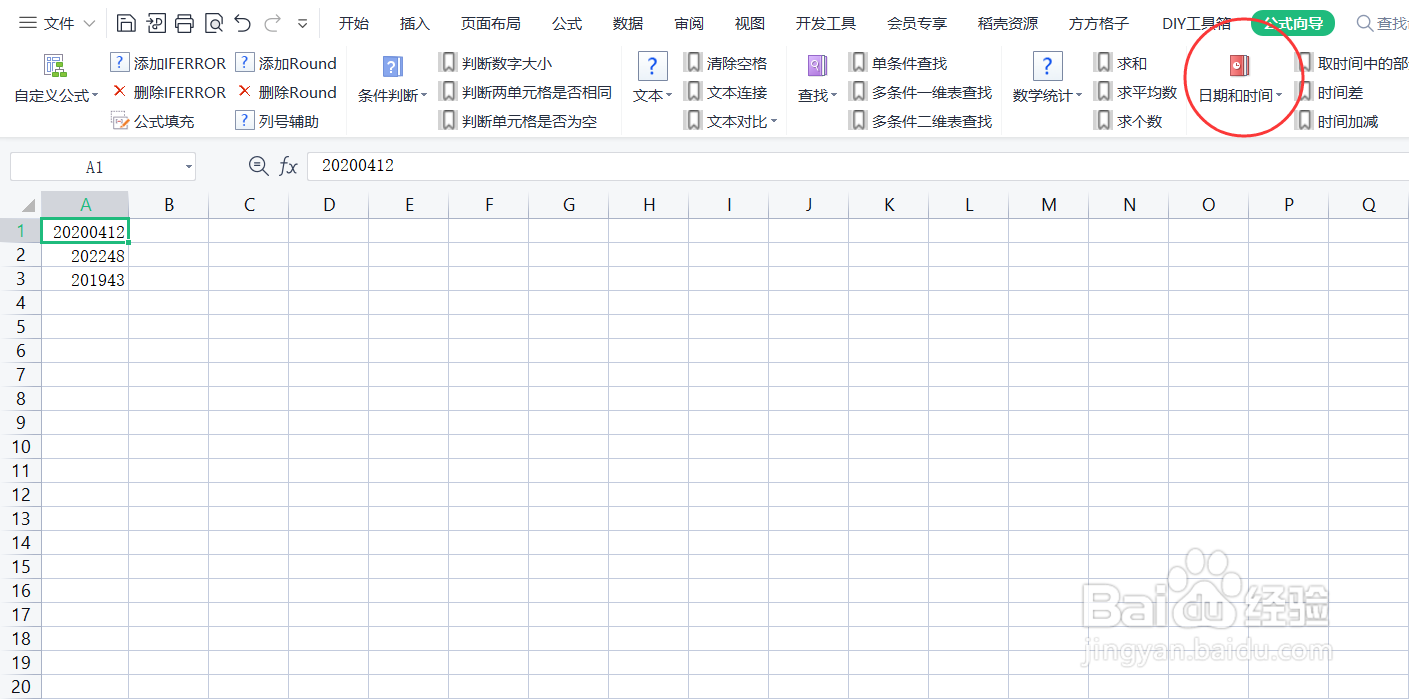Viewport: 1409px width, 699px height.
Task: Click 求平均数 item
Action: pyautogui.click(x=1135, y=92)
